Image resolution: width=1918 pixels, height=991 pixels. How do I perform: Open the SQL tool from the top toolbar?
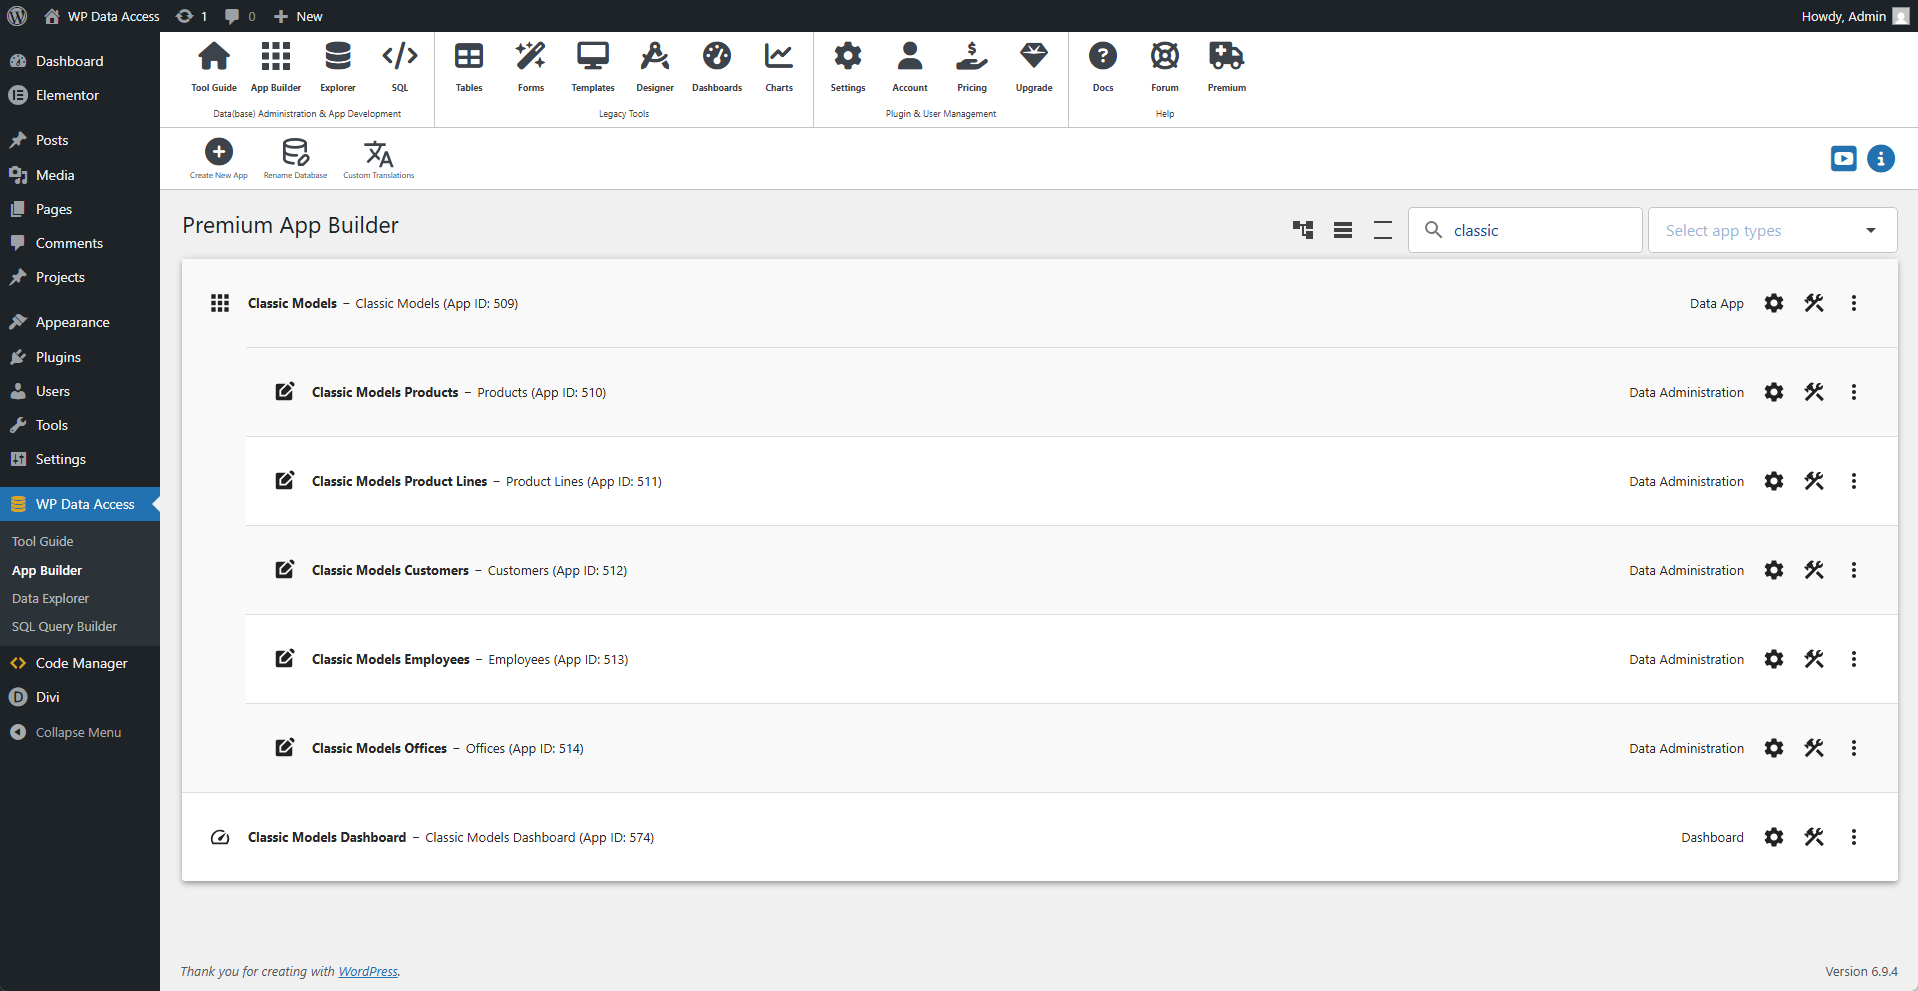click(399, 65)
